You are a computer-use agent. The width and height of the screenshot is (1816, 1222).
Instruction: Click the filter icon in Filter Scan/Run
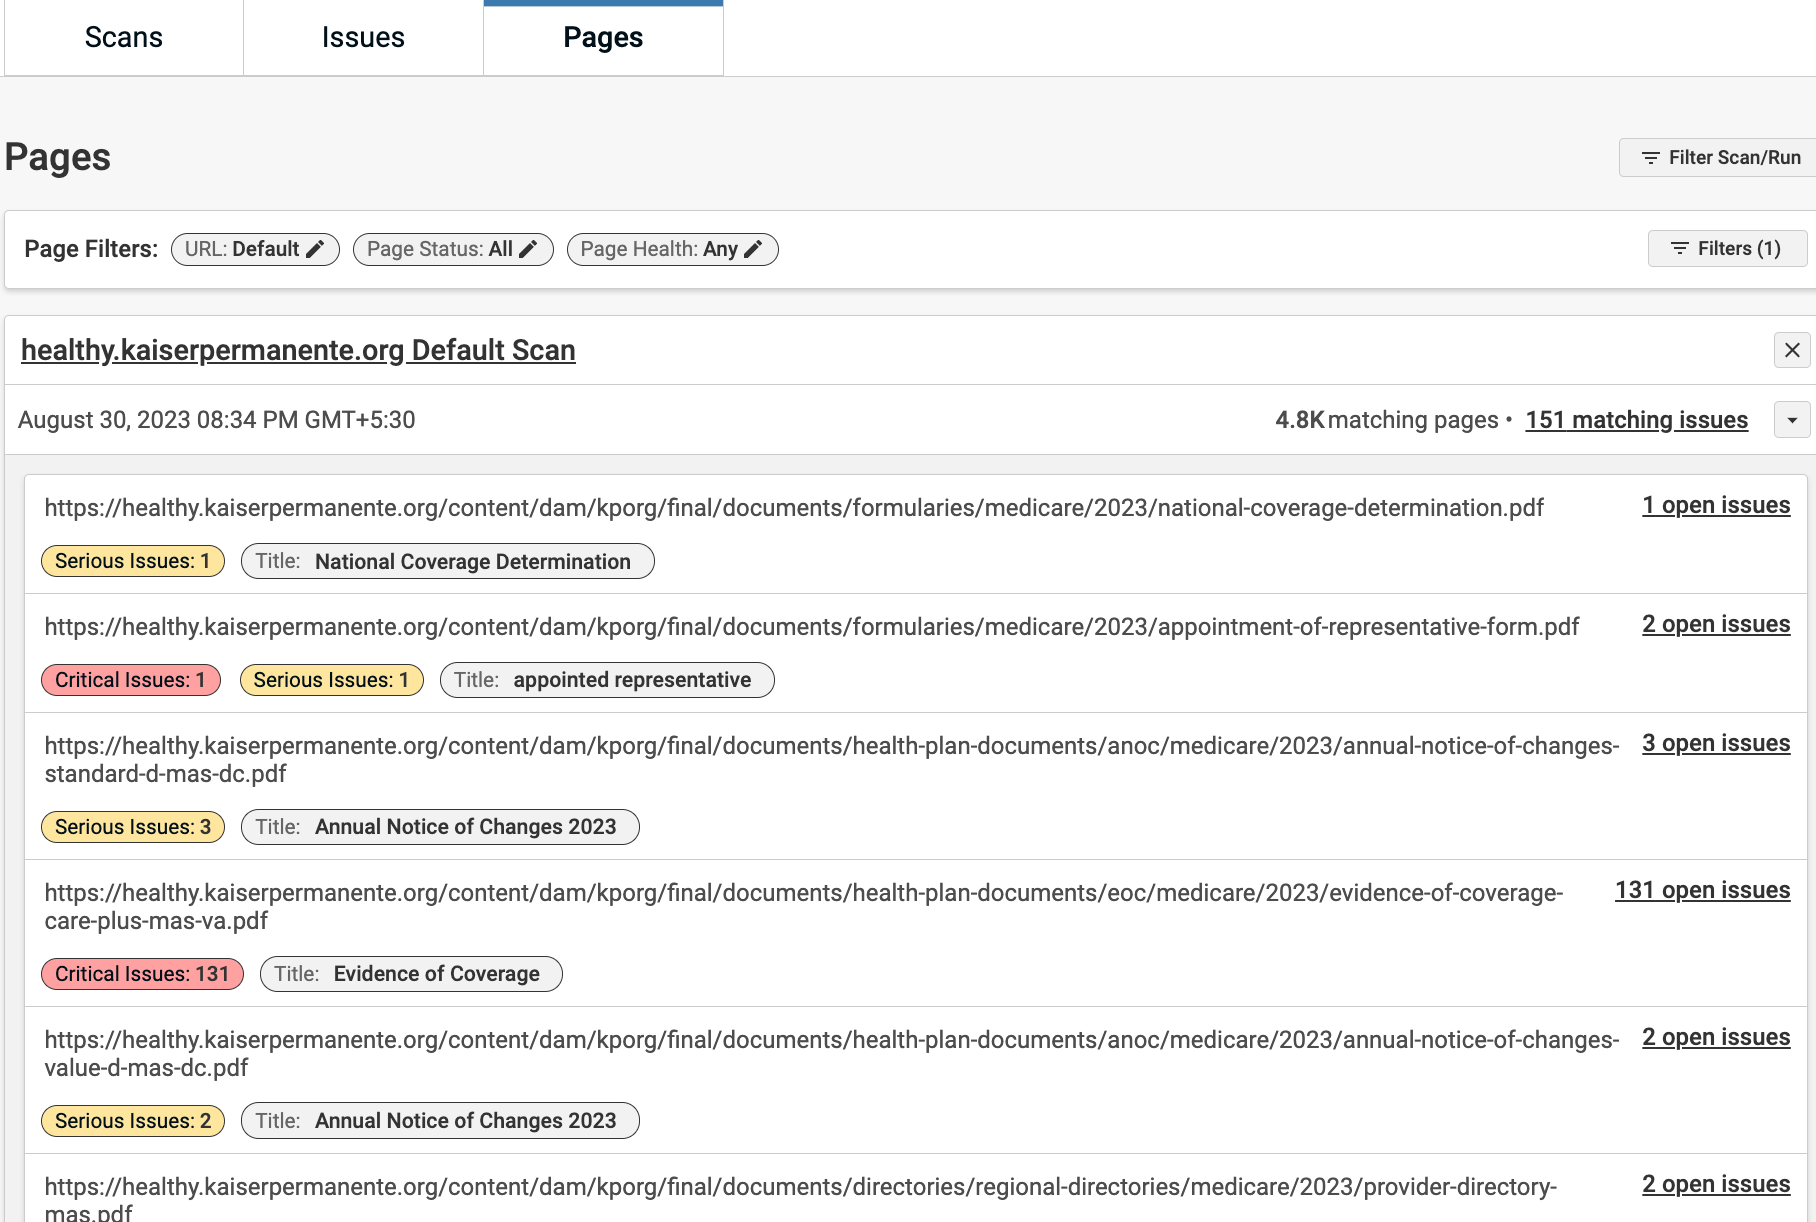tap(1650, 158)
